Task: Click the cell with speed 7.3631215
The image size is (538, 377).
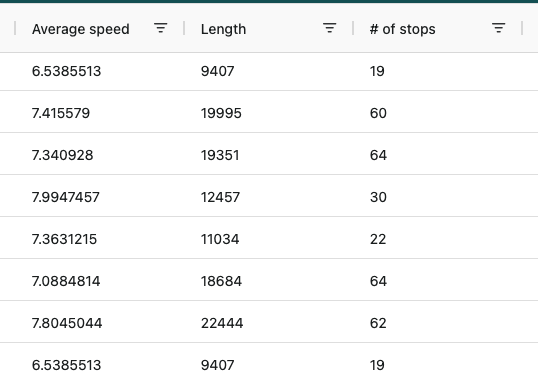Action: (x=100, y=239)
